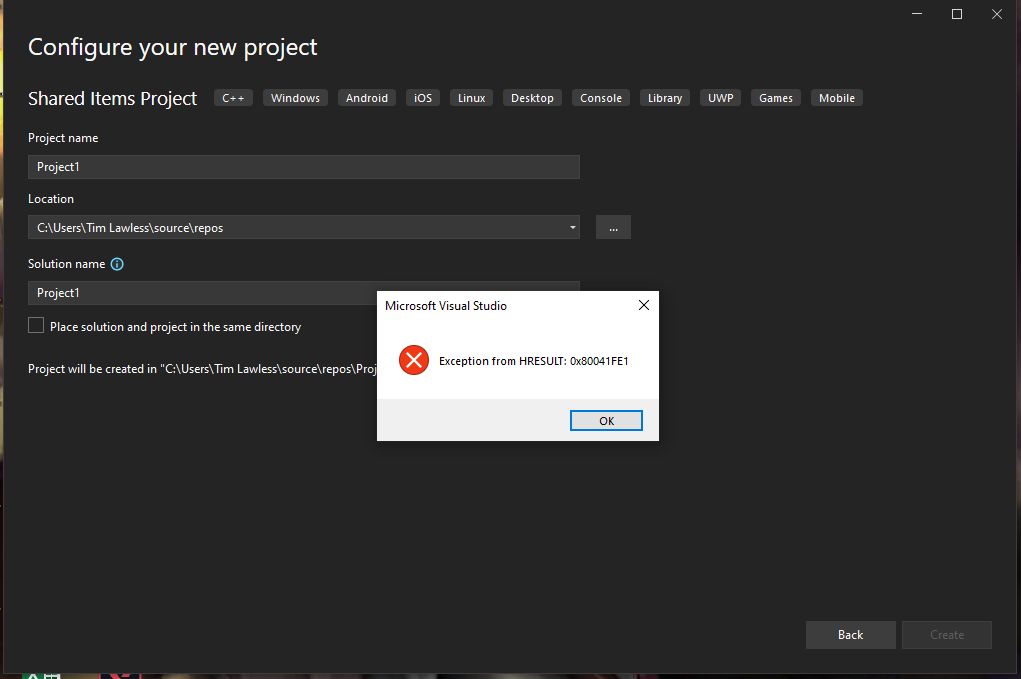Maximize the Configure your new project window
This screenshot has width=1021, height=679.
pyautogui.click(x=957, y=14)
